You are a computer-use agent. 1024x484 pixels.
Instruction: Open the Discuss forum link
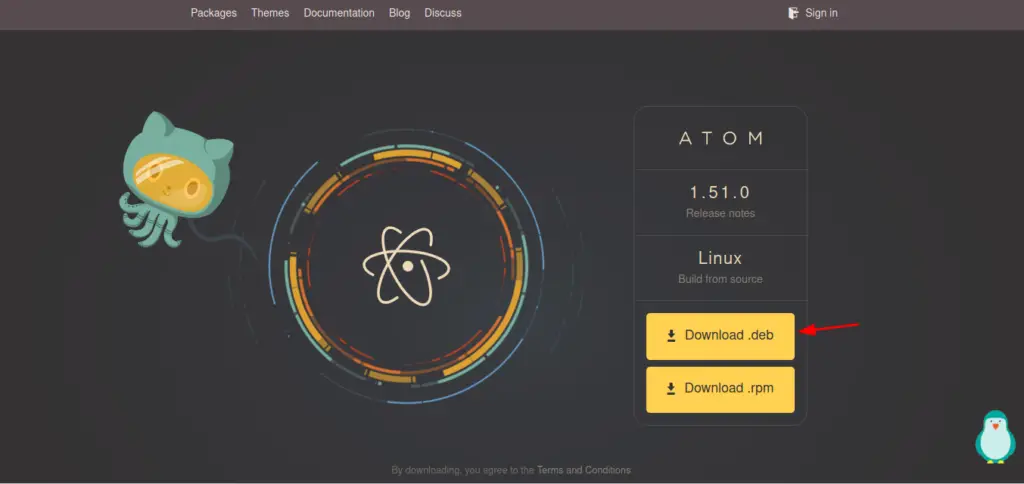coord(443,13)
